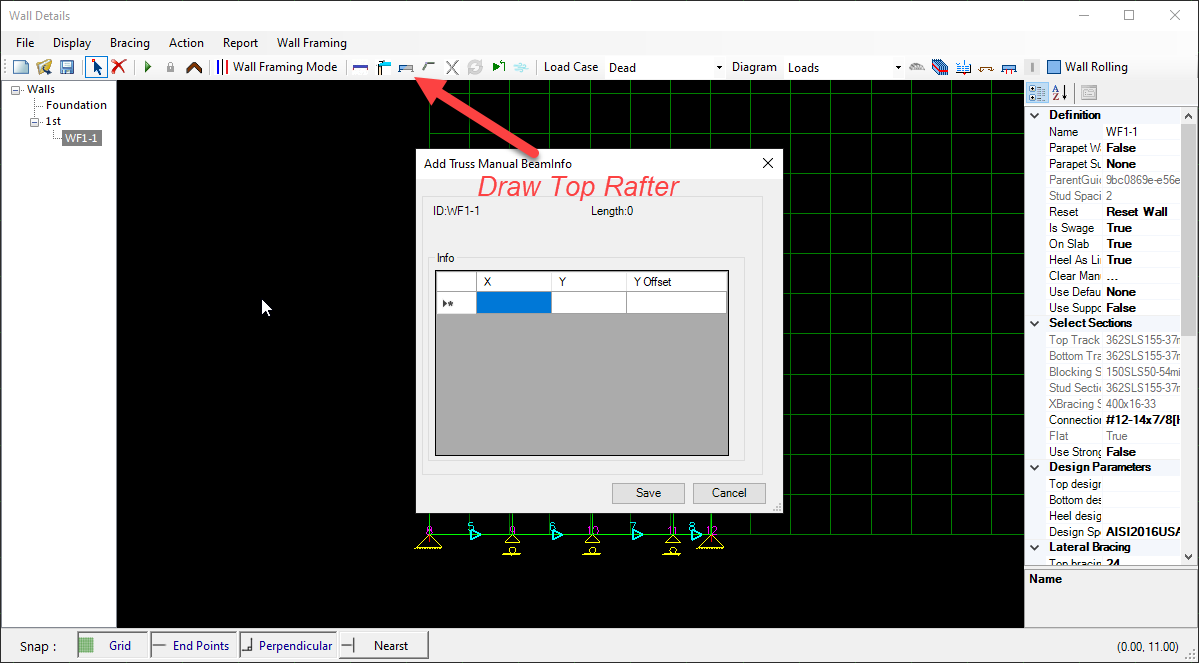Switch property grid to categorized view

1037,93
